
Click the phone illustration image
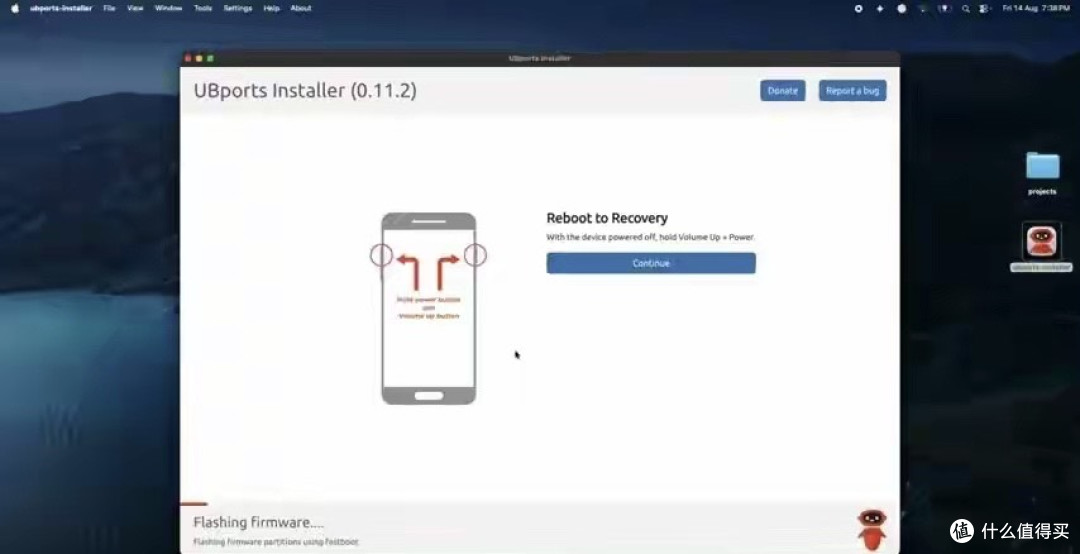pos(428,308)
